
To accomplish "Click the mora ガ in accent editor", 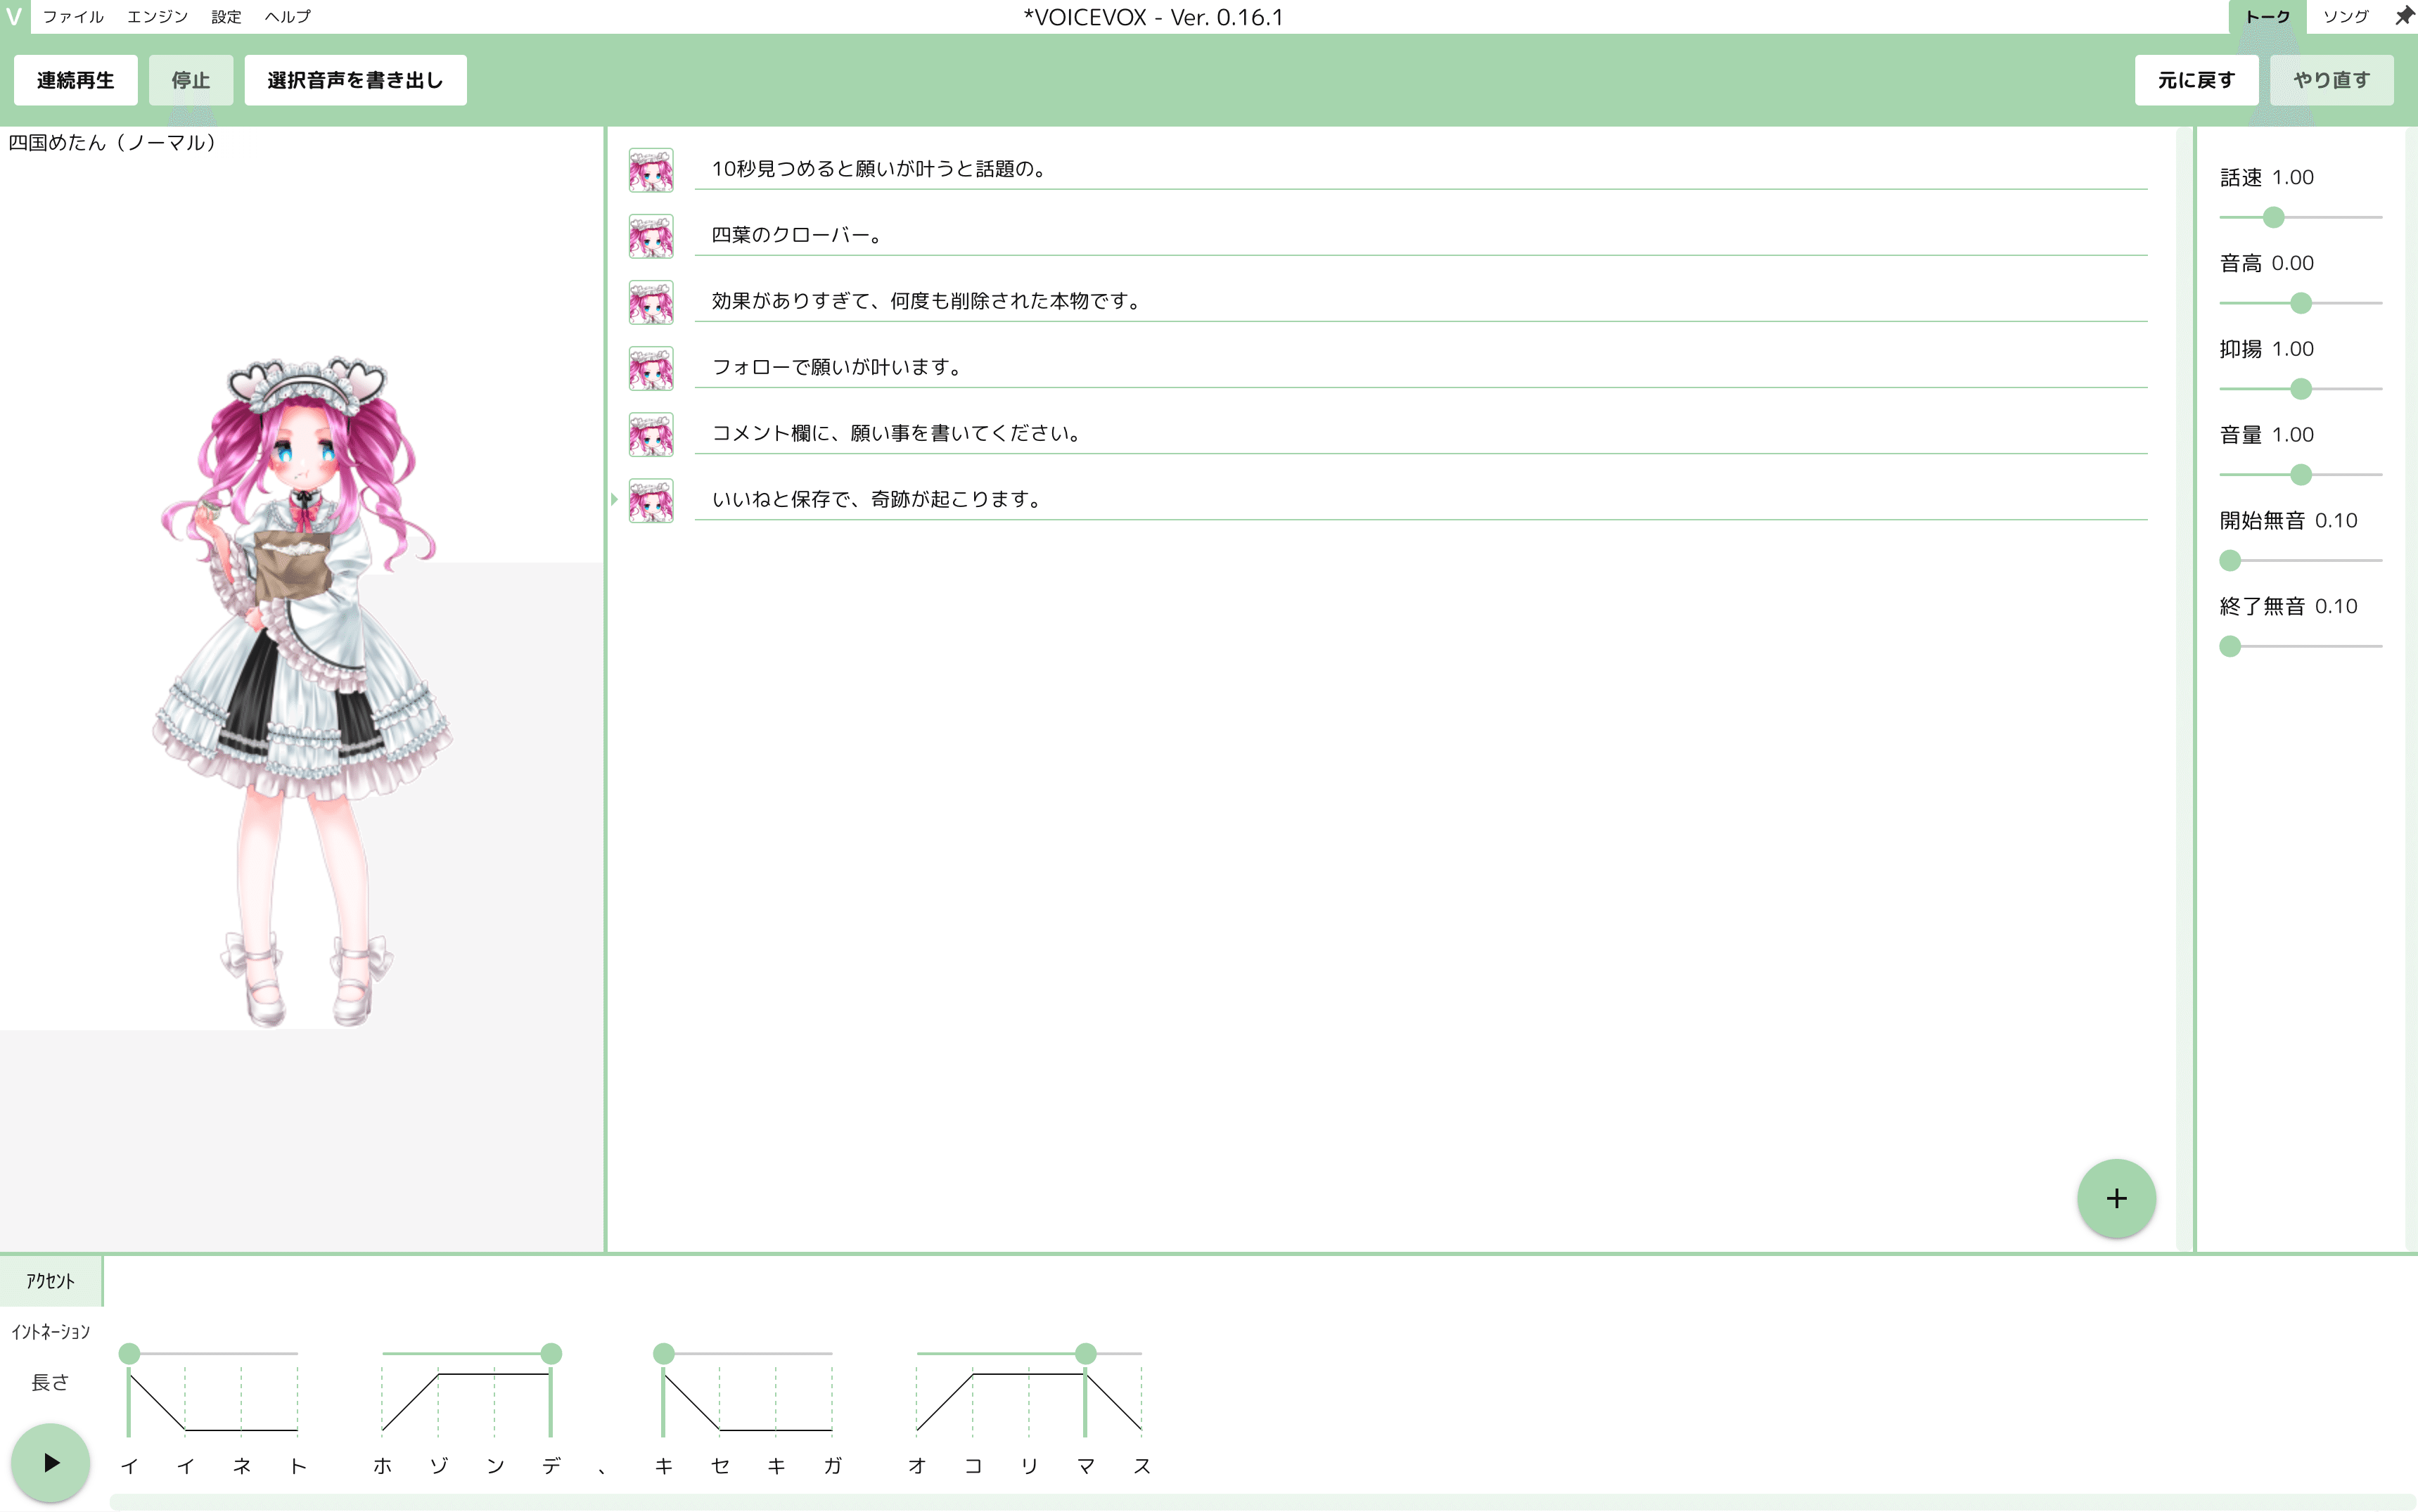I will pos(833,1466).
